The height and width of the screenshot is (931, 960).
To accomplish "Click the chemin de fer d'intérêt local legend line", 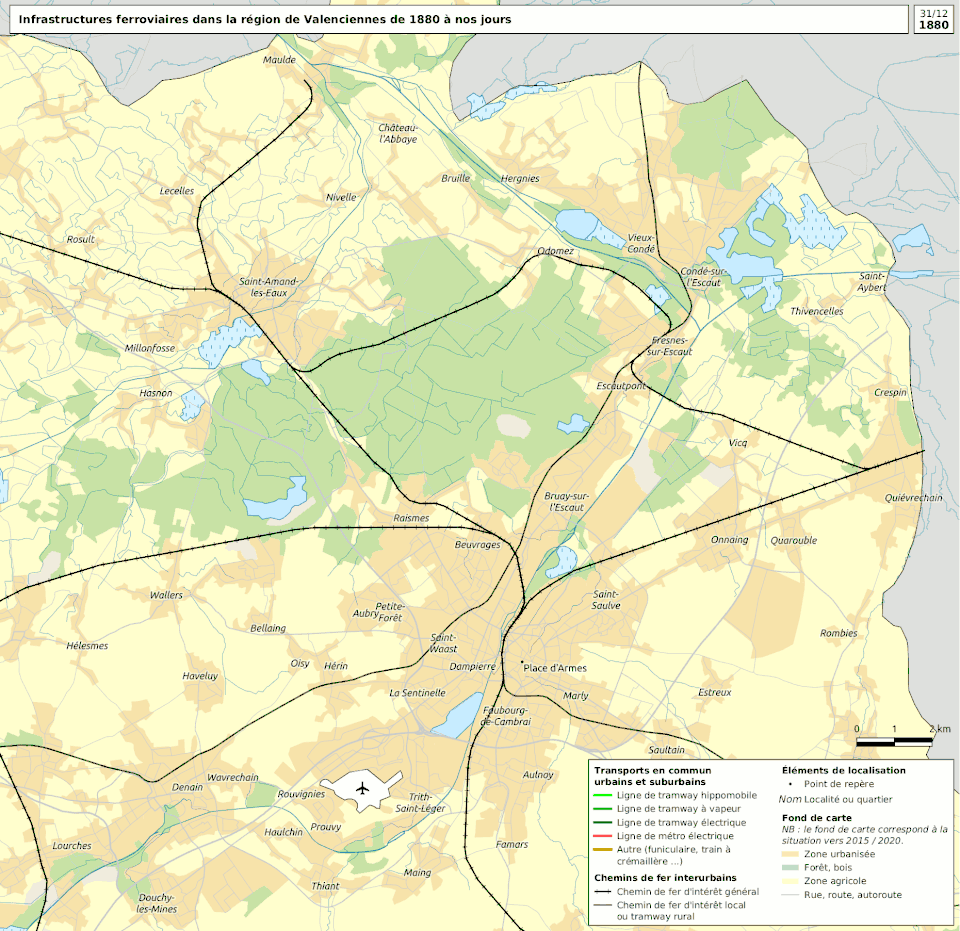I will point(603,905).
